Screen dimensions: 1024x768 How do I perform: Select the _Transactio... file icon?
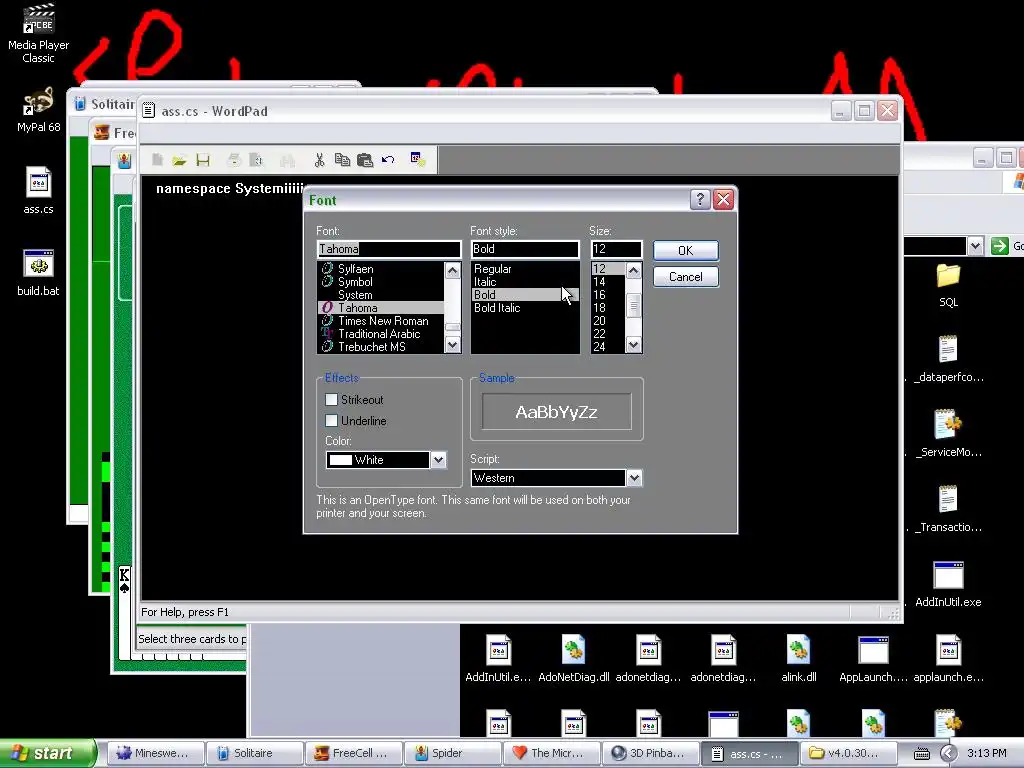coord(948,509)
